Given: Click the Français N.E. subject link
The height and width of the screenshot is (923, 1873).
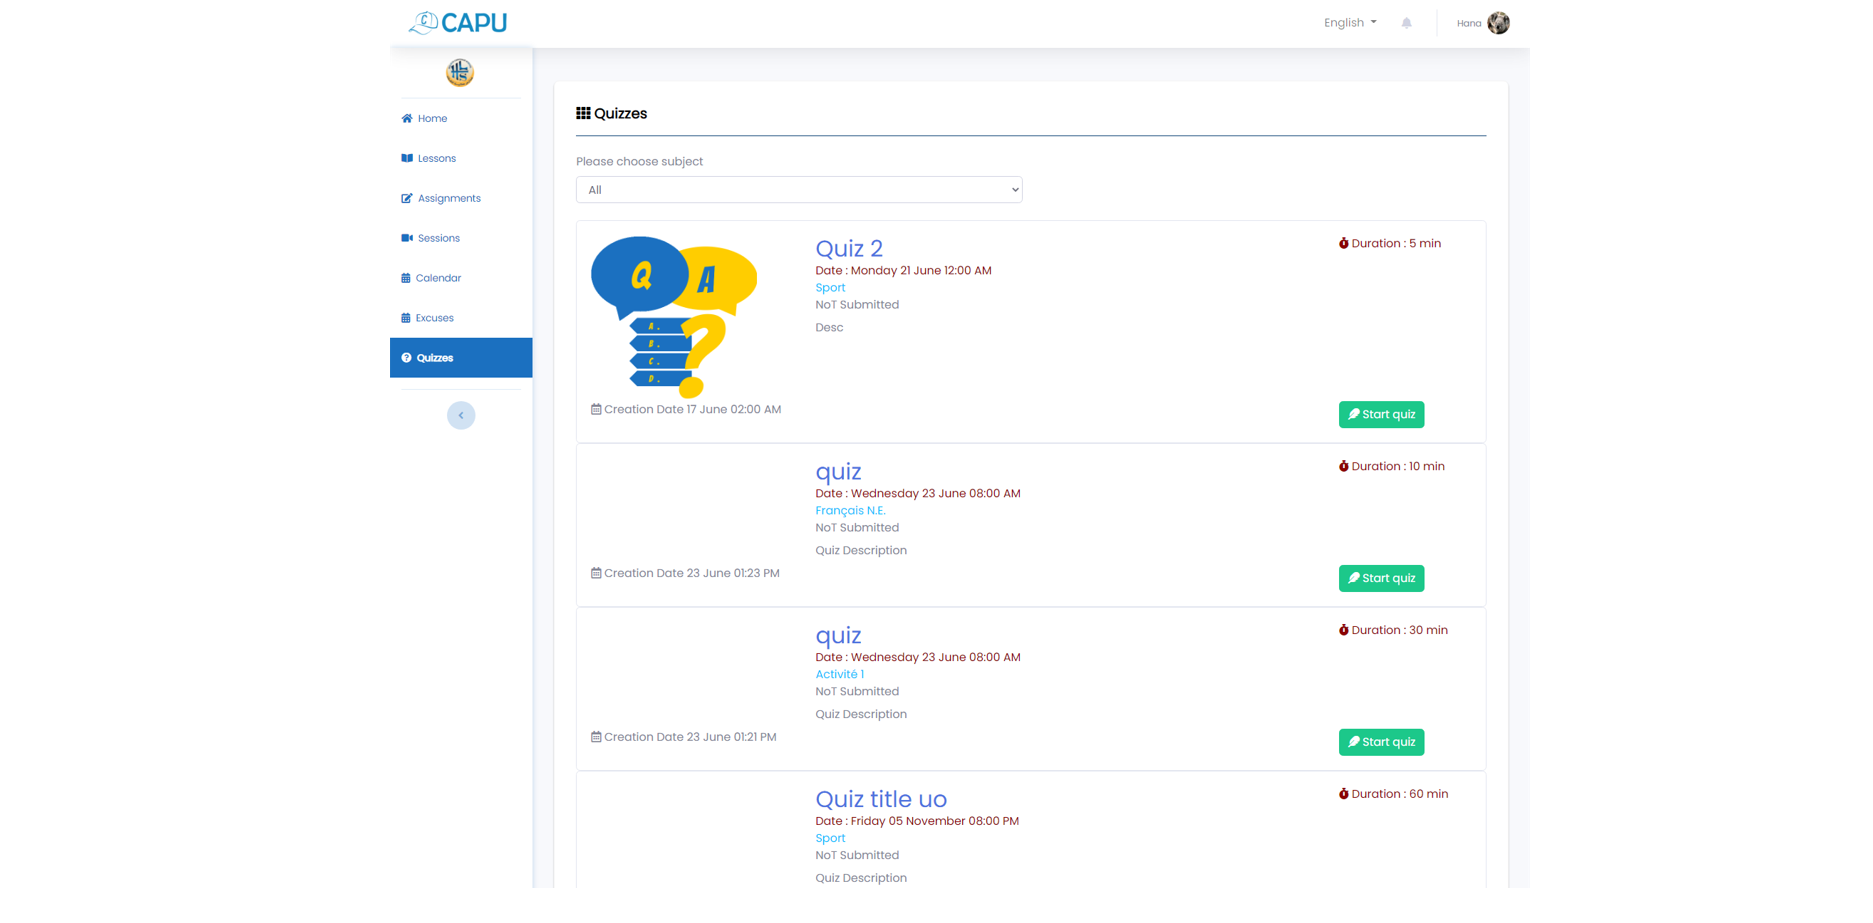Looking at the screenshot, I should pos(850,510).
